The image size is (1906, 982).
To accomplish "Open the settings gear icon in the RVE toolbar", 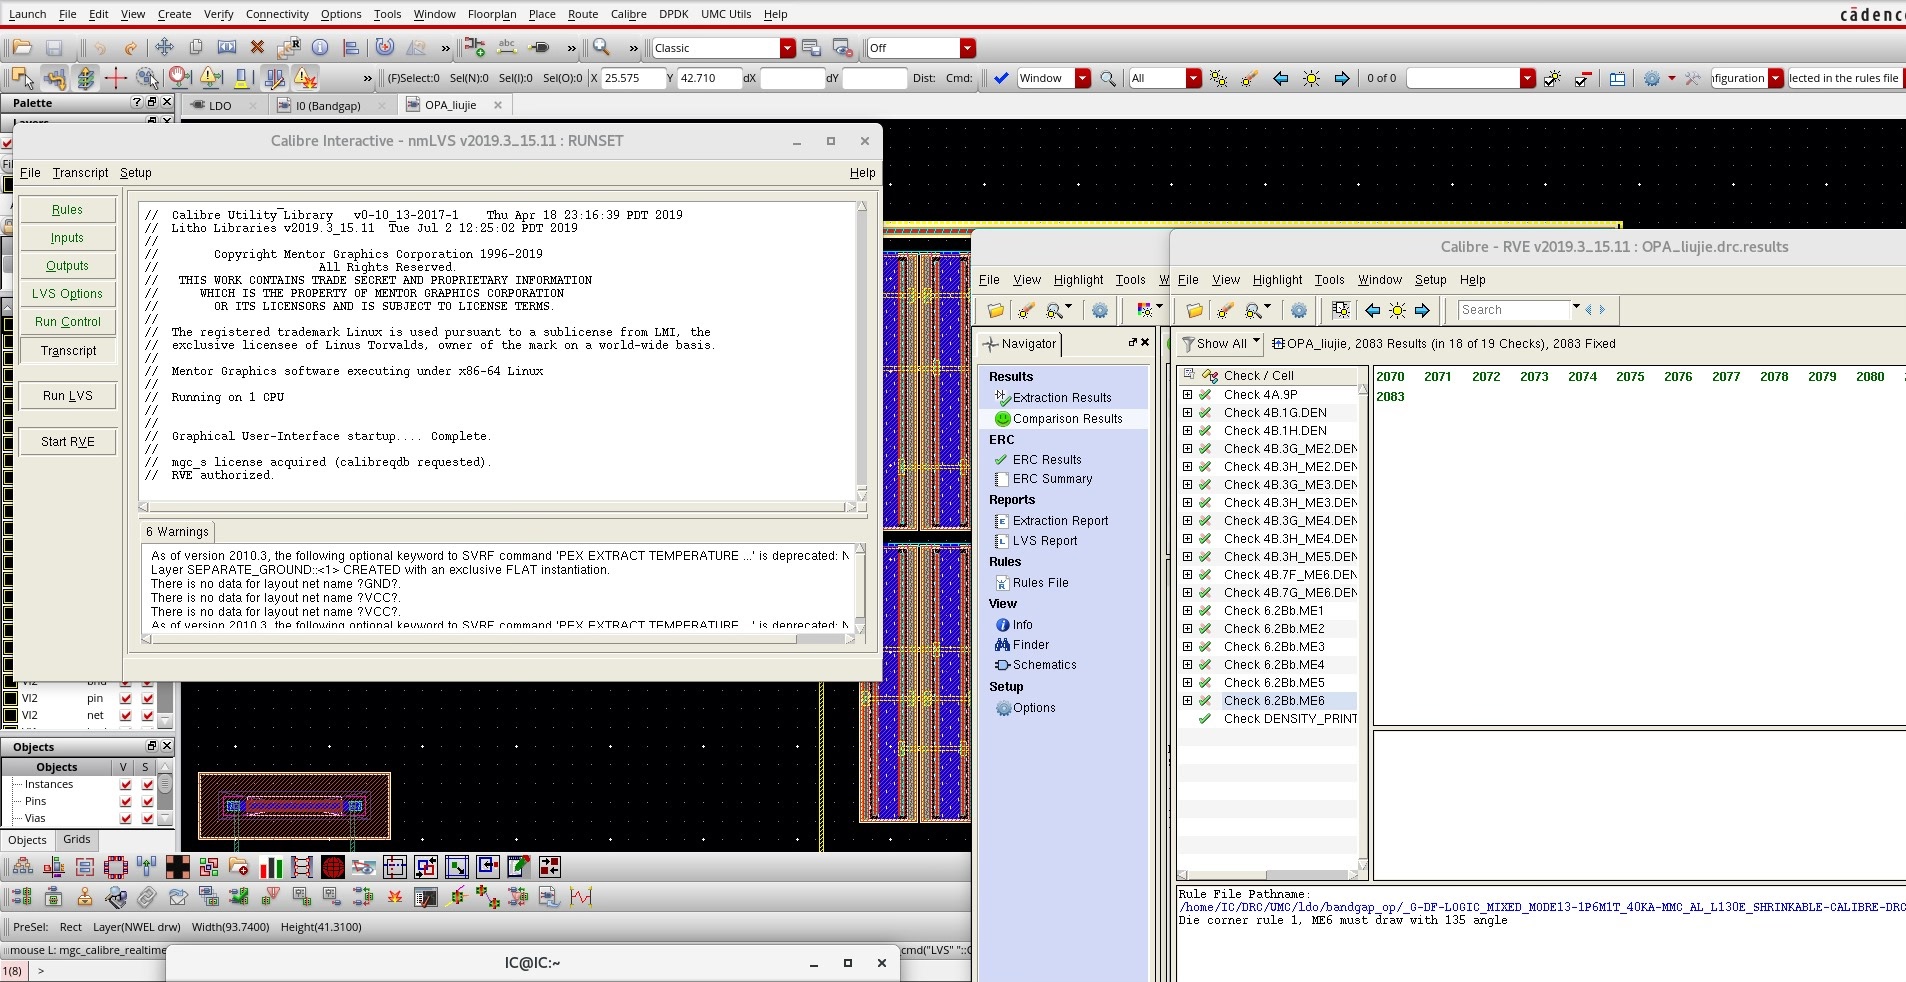I will tap(1299, 311).
